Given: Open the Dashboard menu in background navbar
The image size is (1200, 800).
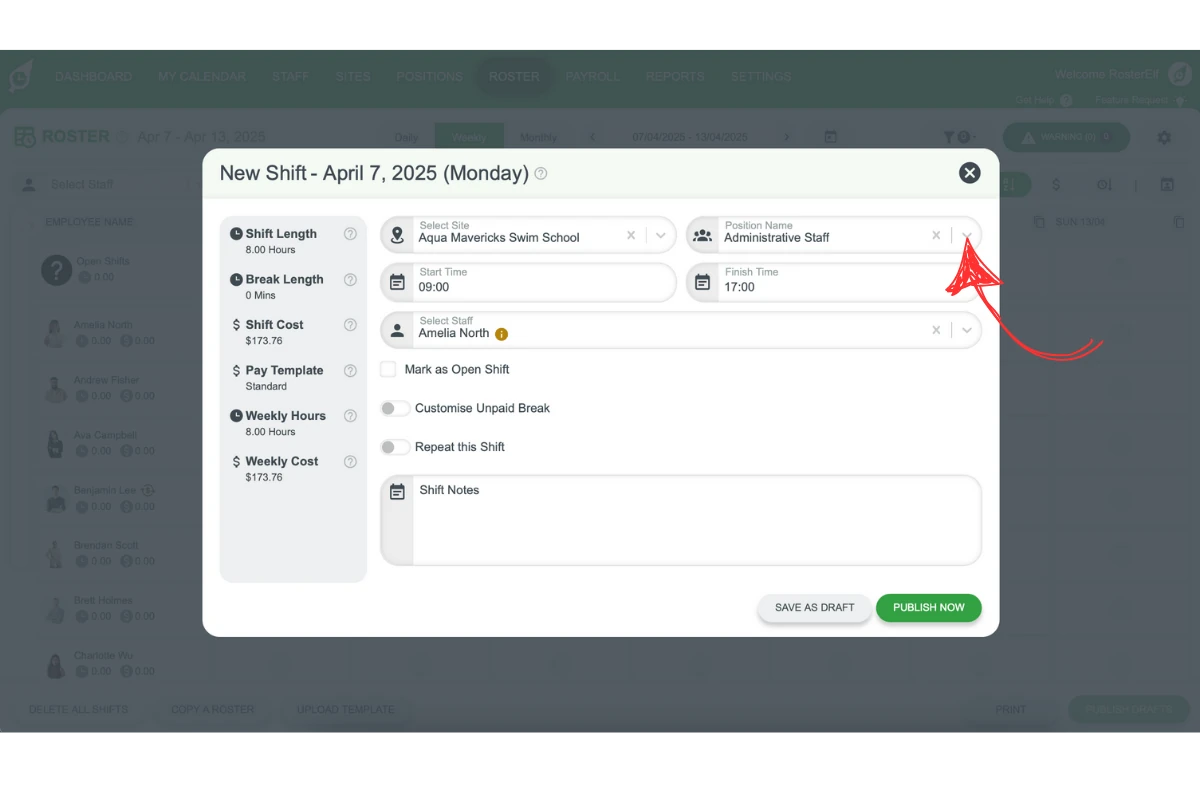Looking at the screenshot, I should [x=93, y=77].
